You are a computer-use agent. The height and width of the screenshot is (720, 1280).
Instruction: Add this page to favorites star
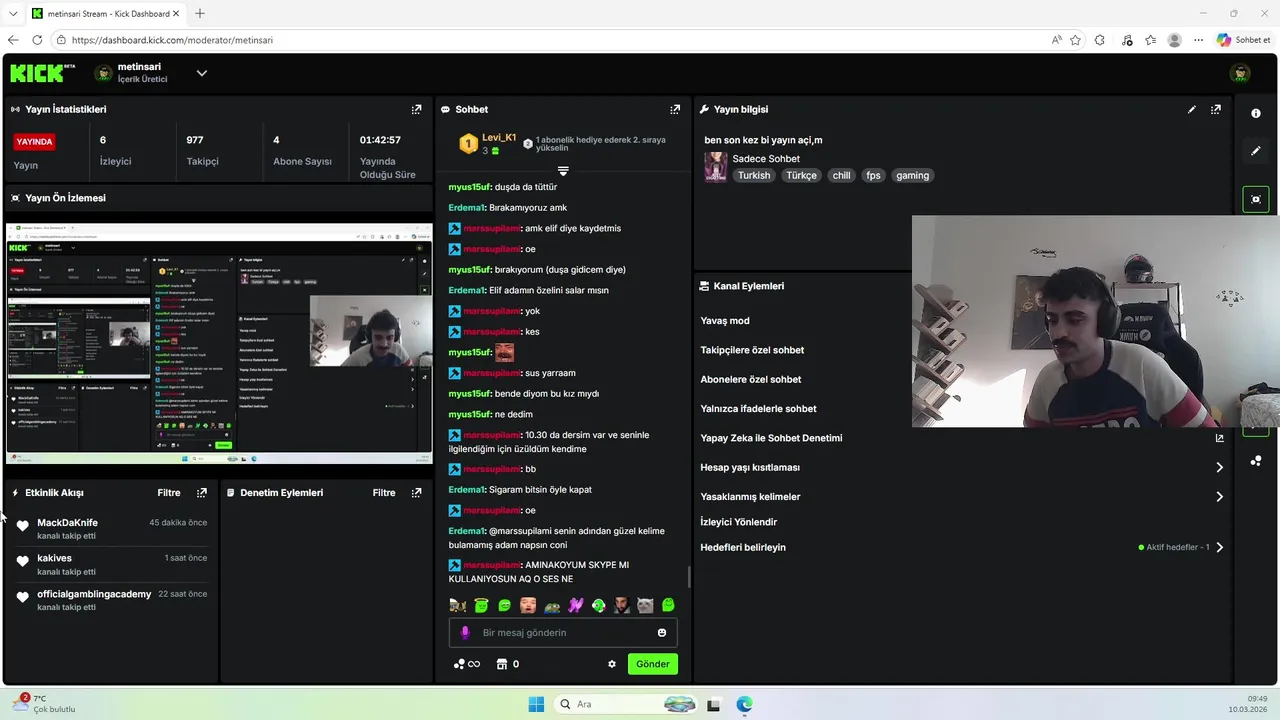tap(1075, 40)
